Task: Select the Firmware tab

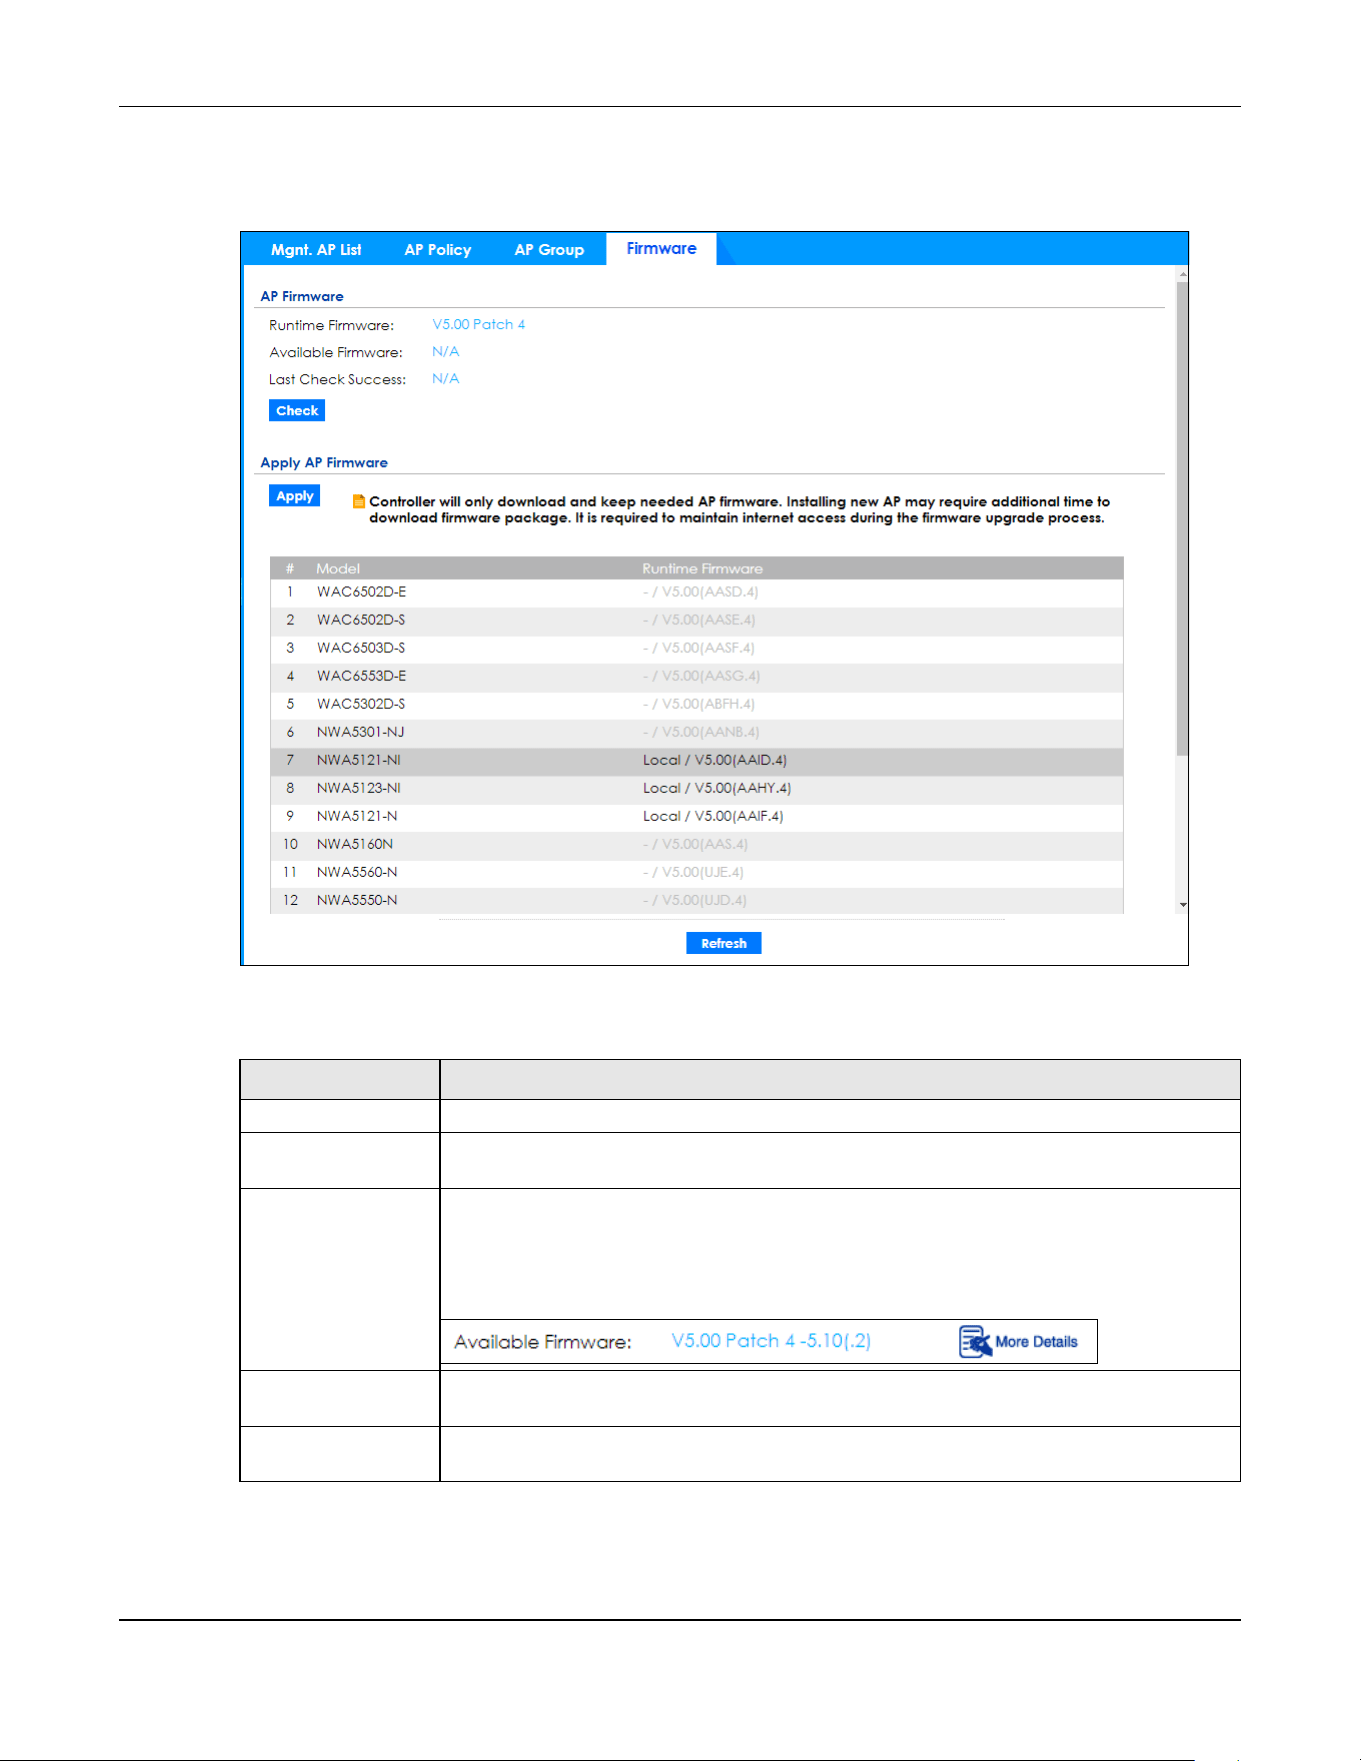Action: [661, 249]
